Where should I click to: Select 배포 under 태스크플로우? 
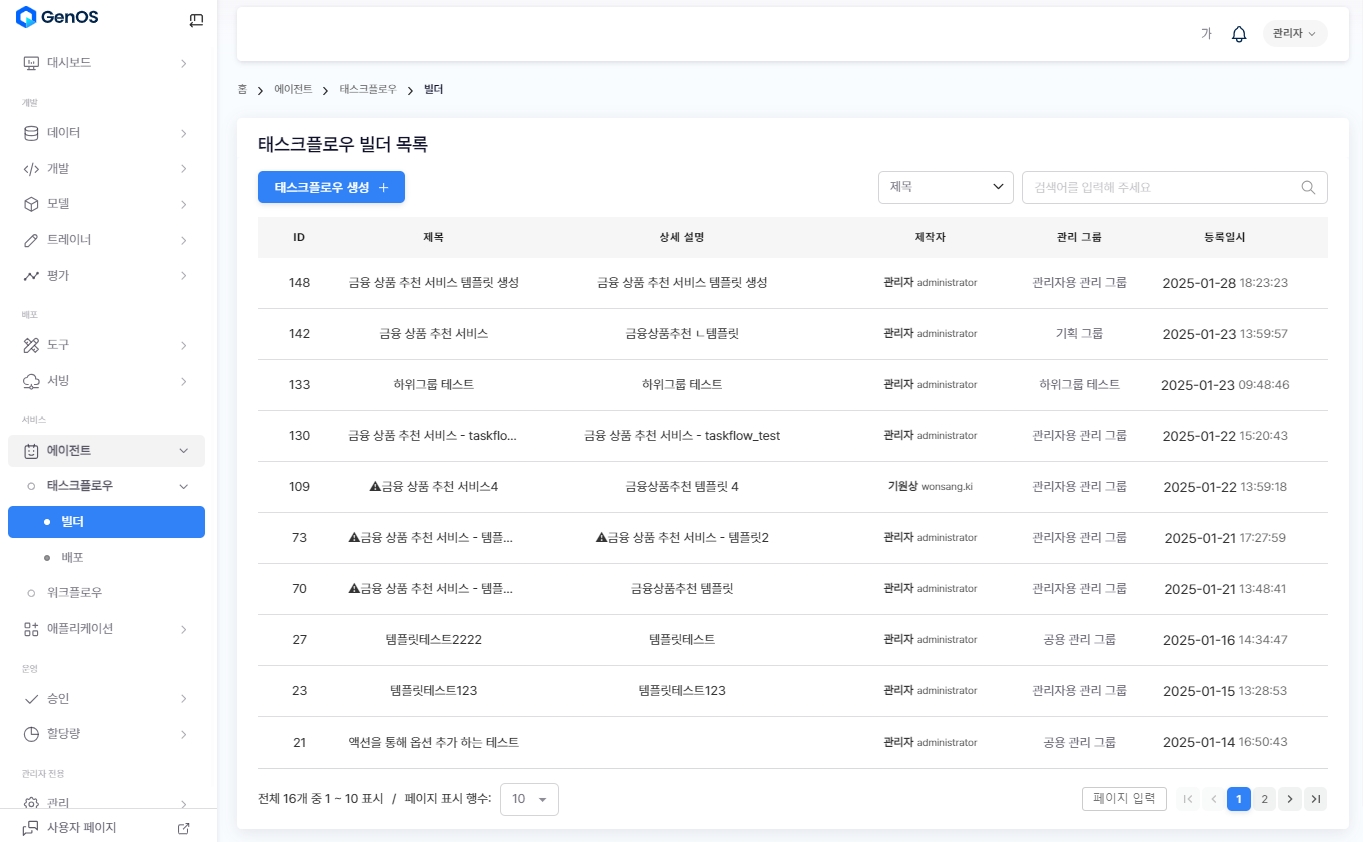click(x=72, y=557)
